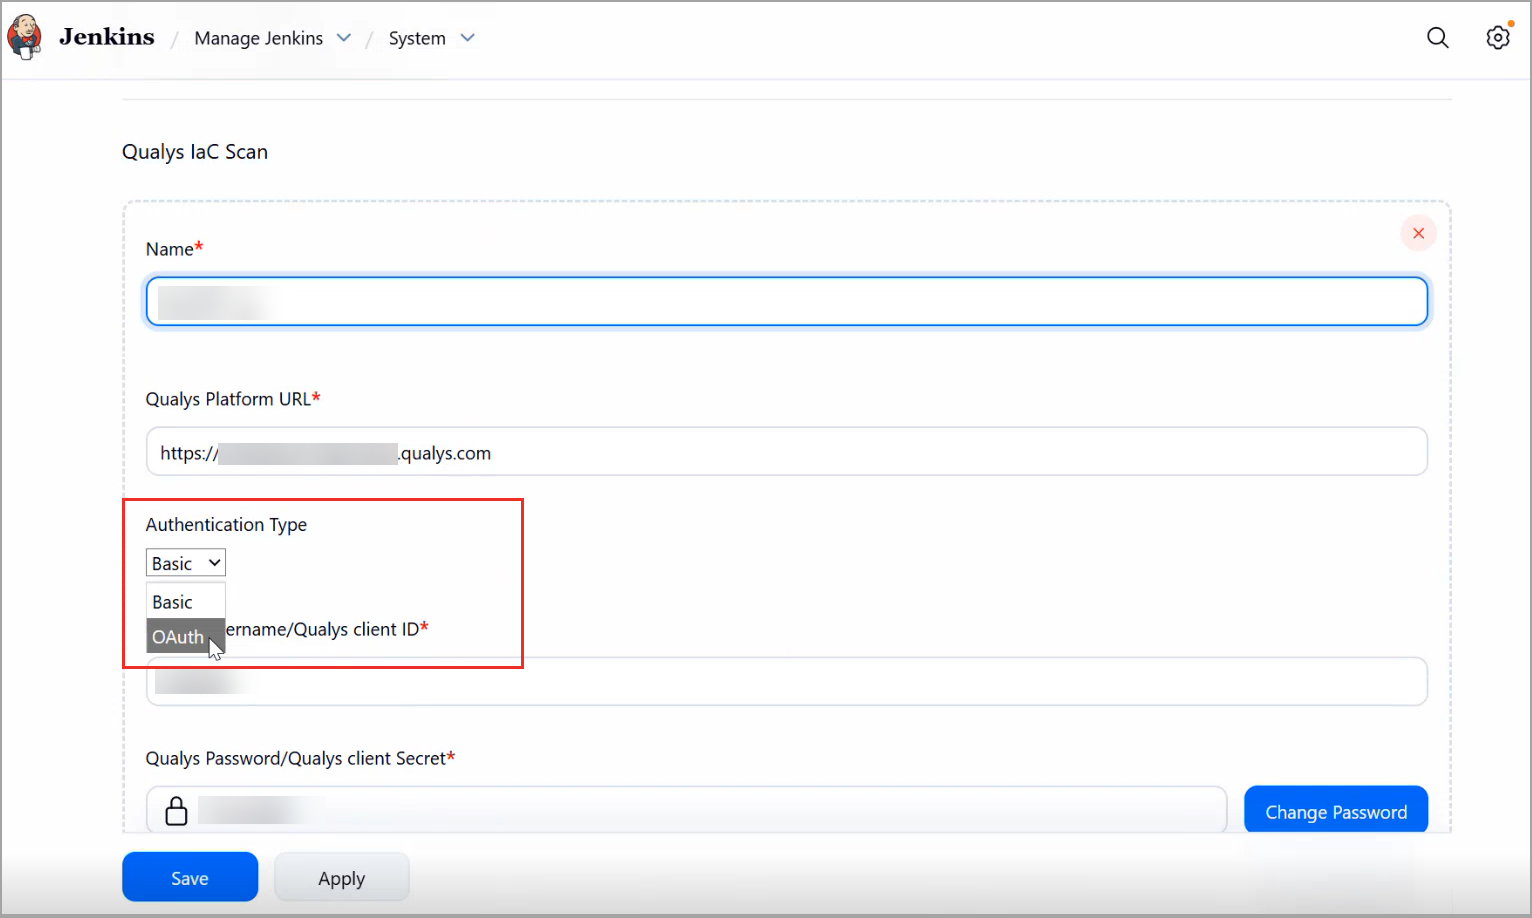Click the Change Password button

pyautogui.click(x=1336, y=810)
